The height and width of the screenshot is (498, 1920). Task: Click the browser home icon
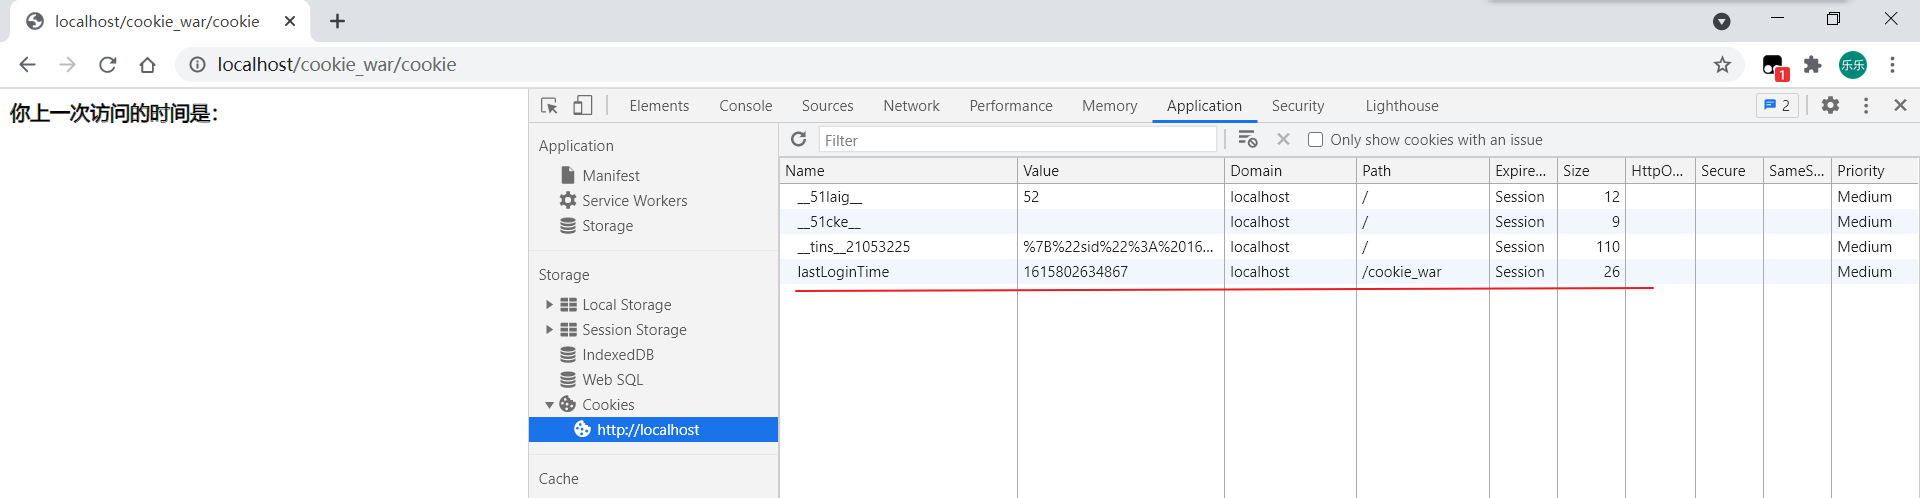(x=147, y=65)
